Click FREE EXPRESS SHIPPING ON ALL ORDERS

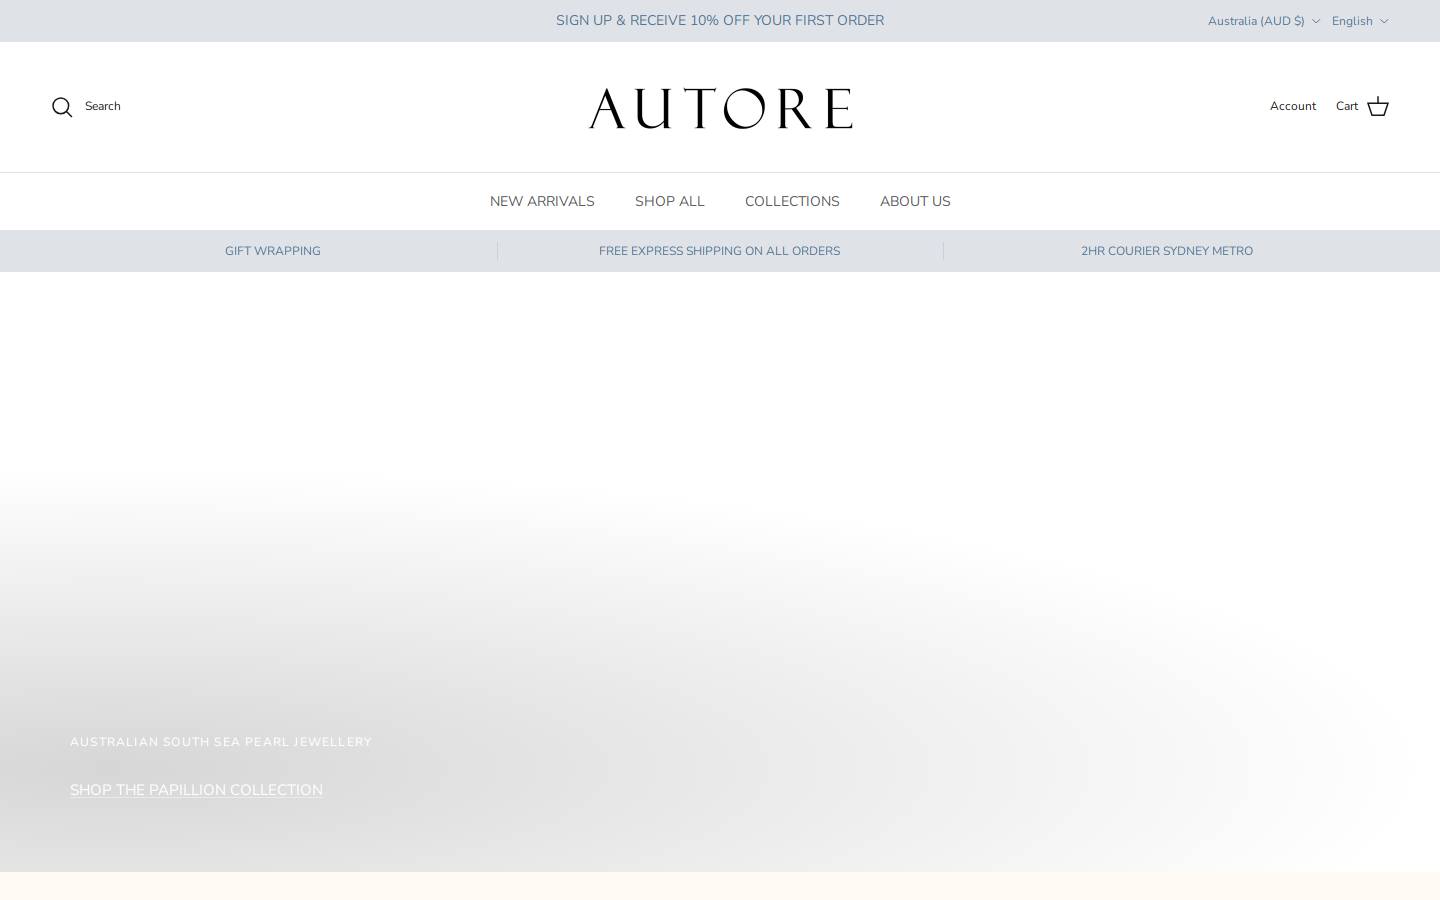(x=720, y=251)
